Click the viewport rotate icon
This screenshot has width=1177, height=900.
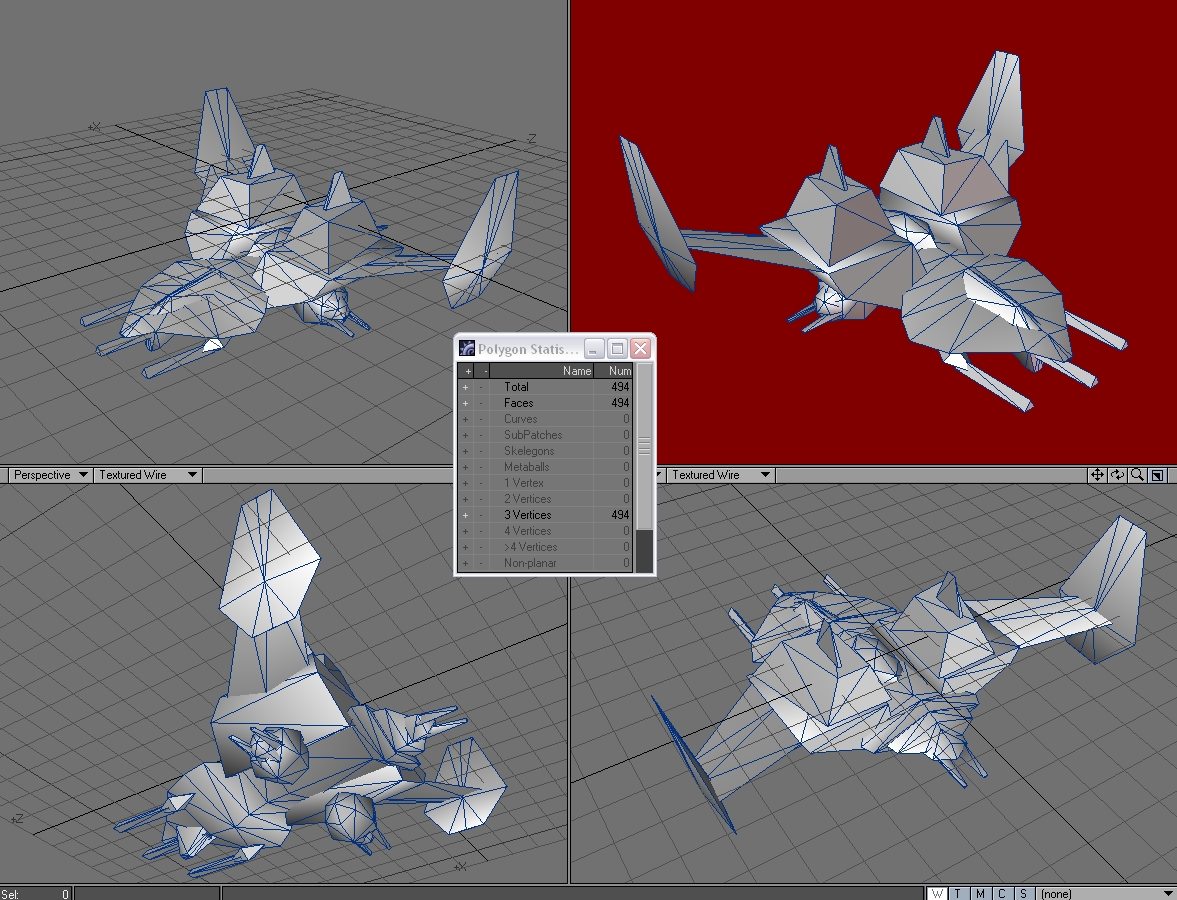point(1117,475)
